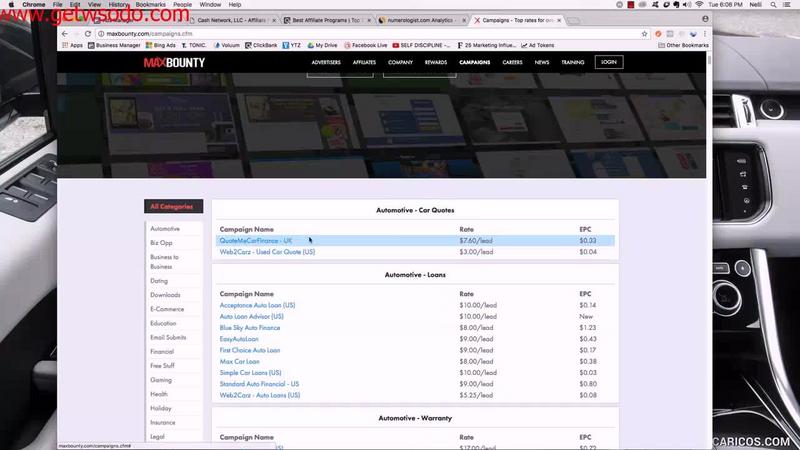This screenshot has height=450, width=800.
Task: Open Spotlight search in the menu bar
Action: 773,4
